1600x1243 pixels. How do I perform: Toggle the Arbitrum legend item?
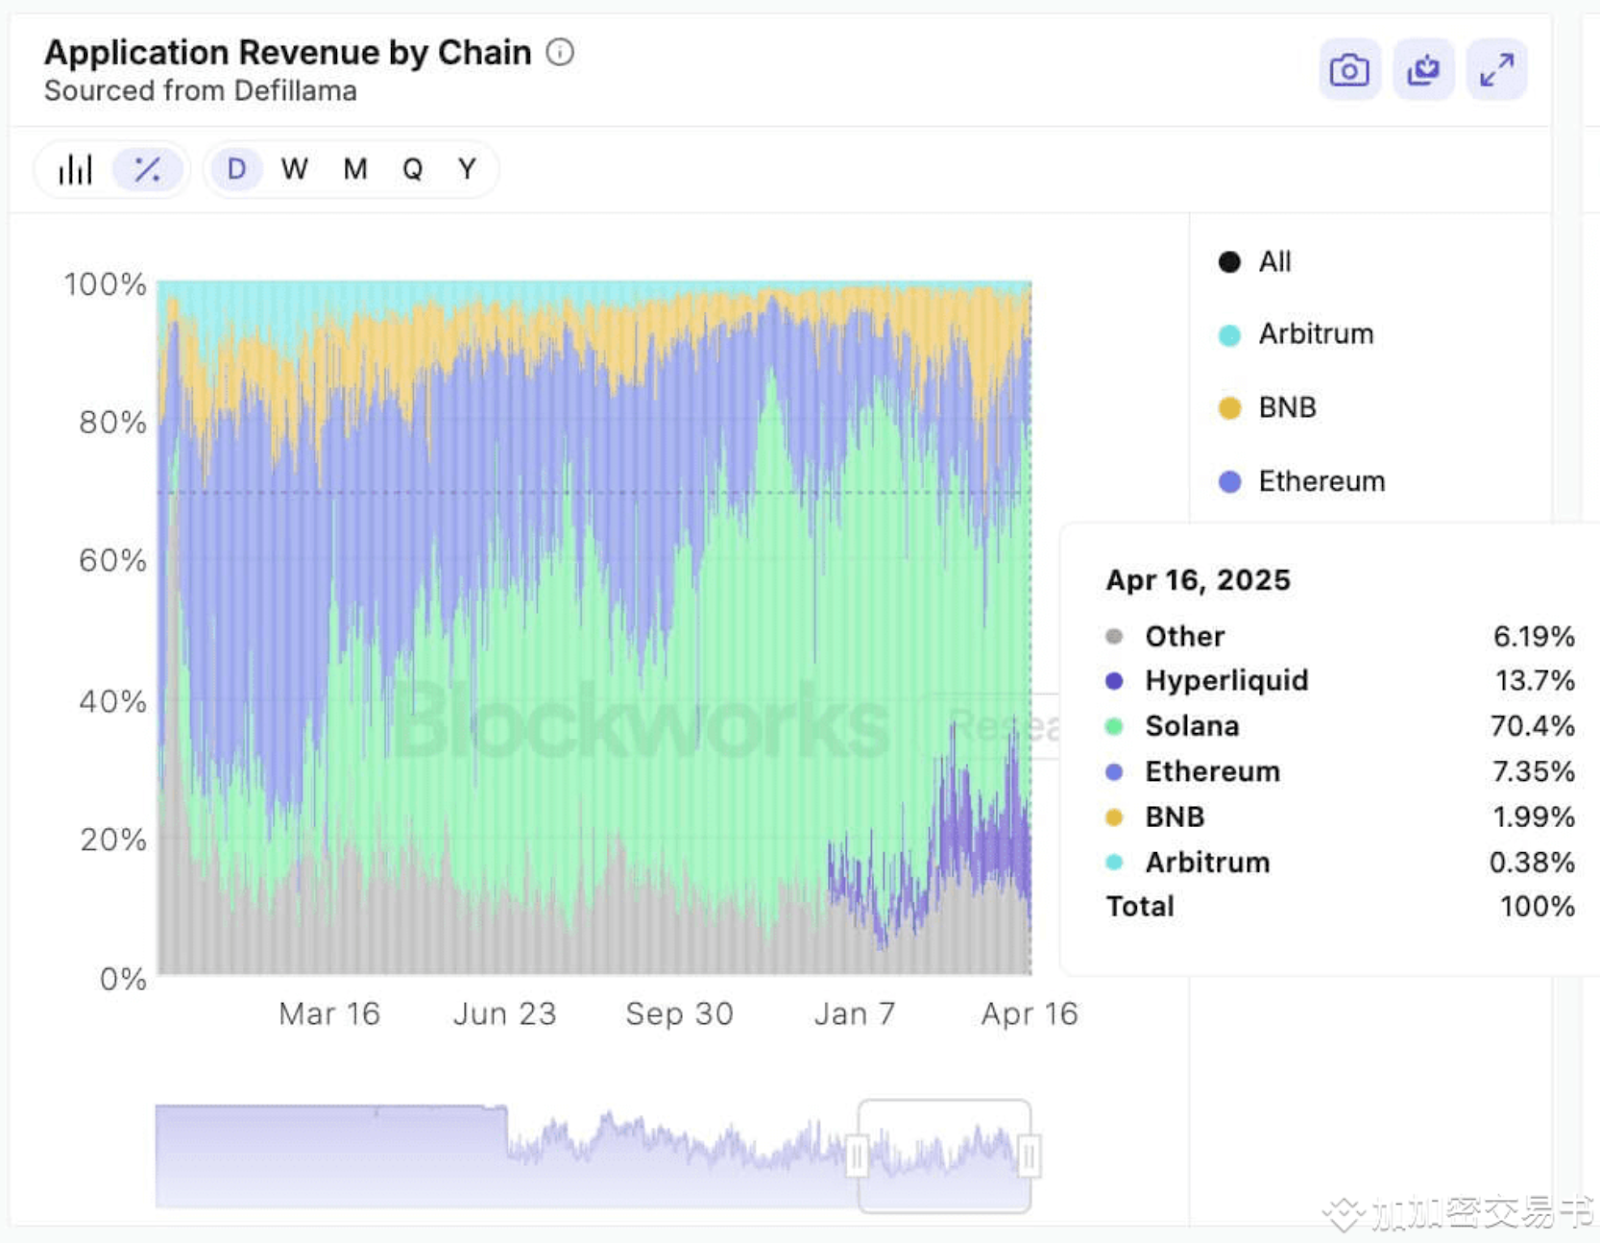tap(1296, 334)
